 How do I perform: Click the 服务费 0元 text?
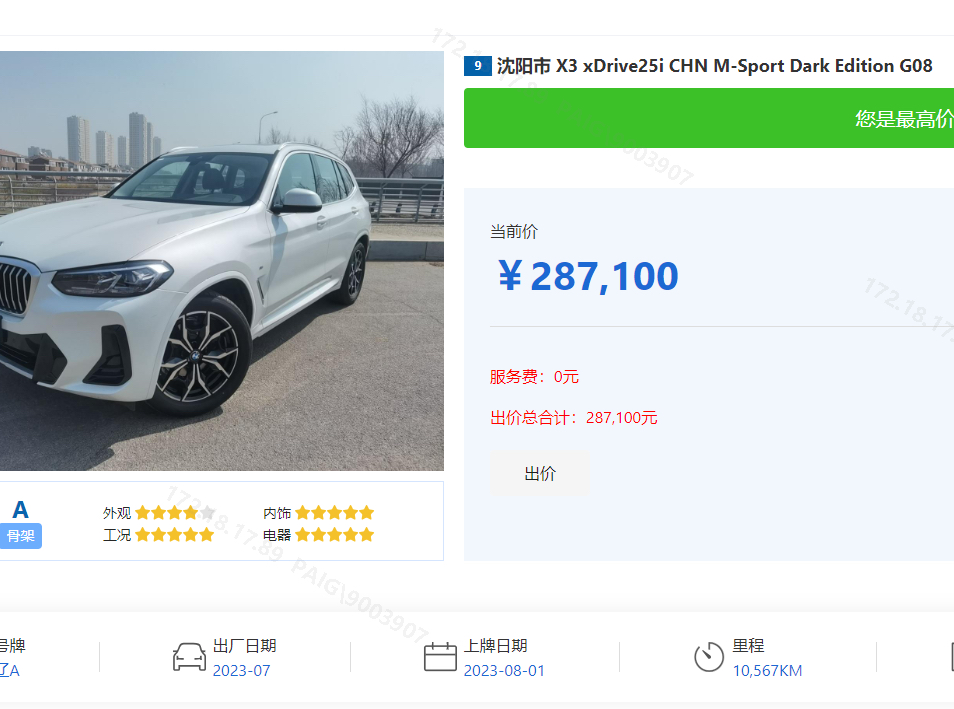coord(534,377)
